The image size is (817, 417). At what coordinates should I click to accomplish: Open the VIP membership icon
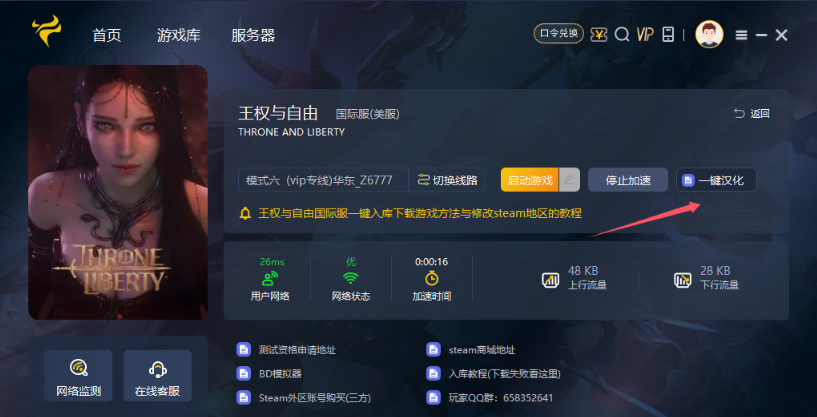coord(645,35)
